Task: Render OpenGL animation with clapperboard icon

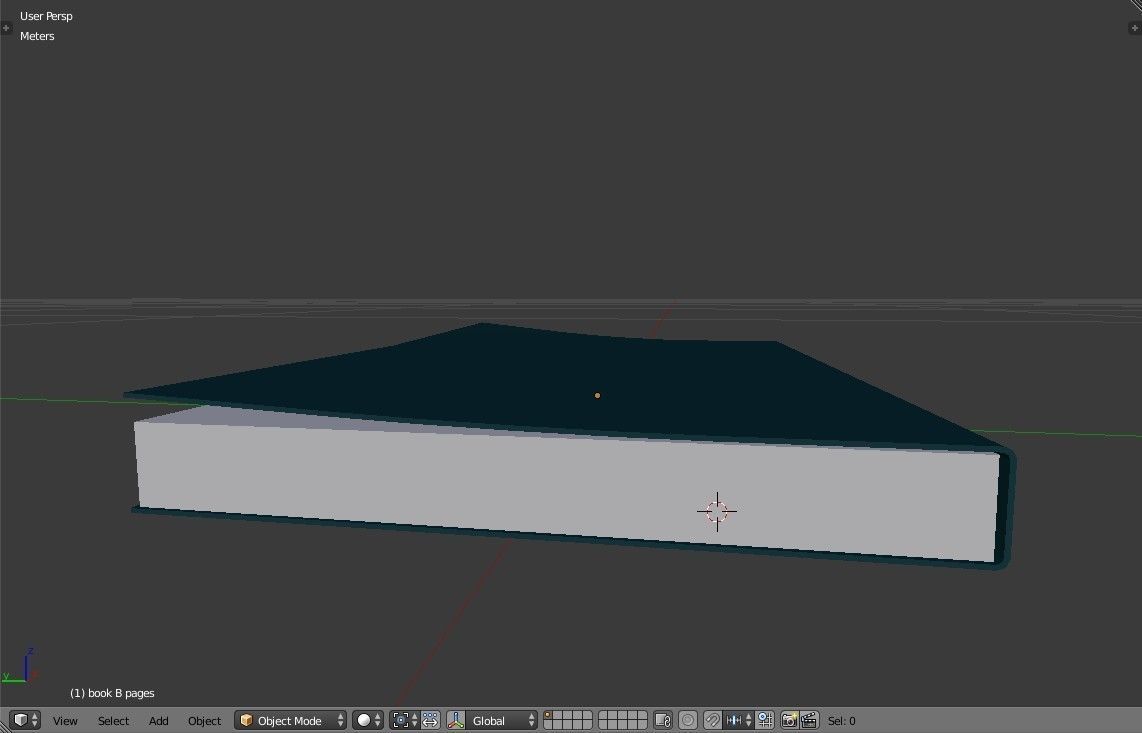Action: [x=809, y=720]
